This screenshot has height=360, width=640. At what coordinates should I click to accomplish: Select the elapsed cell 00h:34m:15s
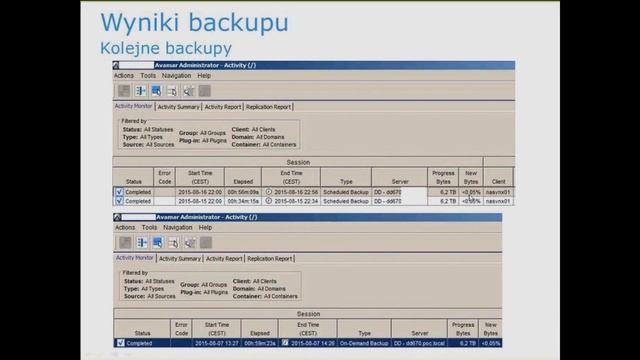[243, 201]
